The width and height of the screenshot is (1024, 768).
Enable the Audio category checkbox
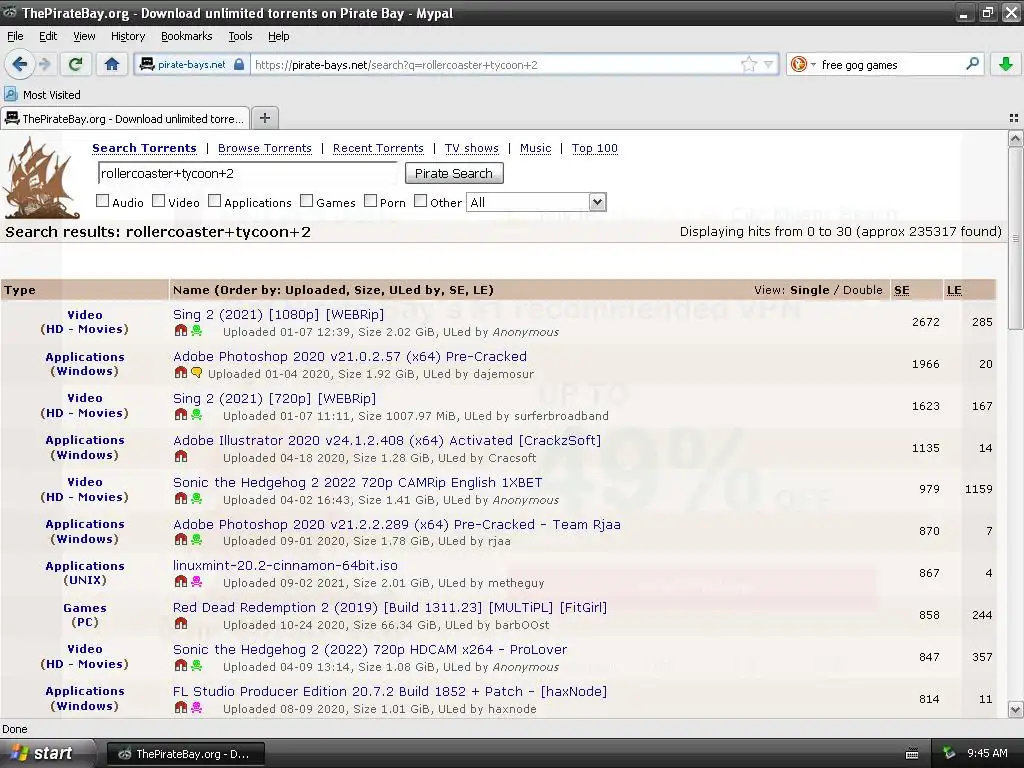(103, 201)
